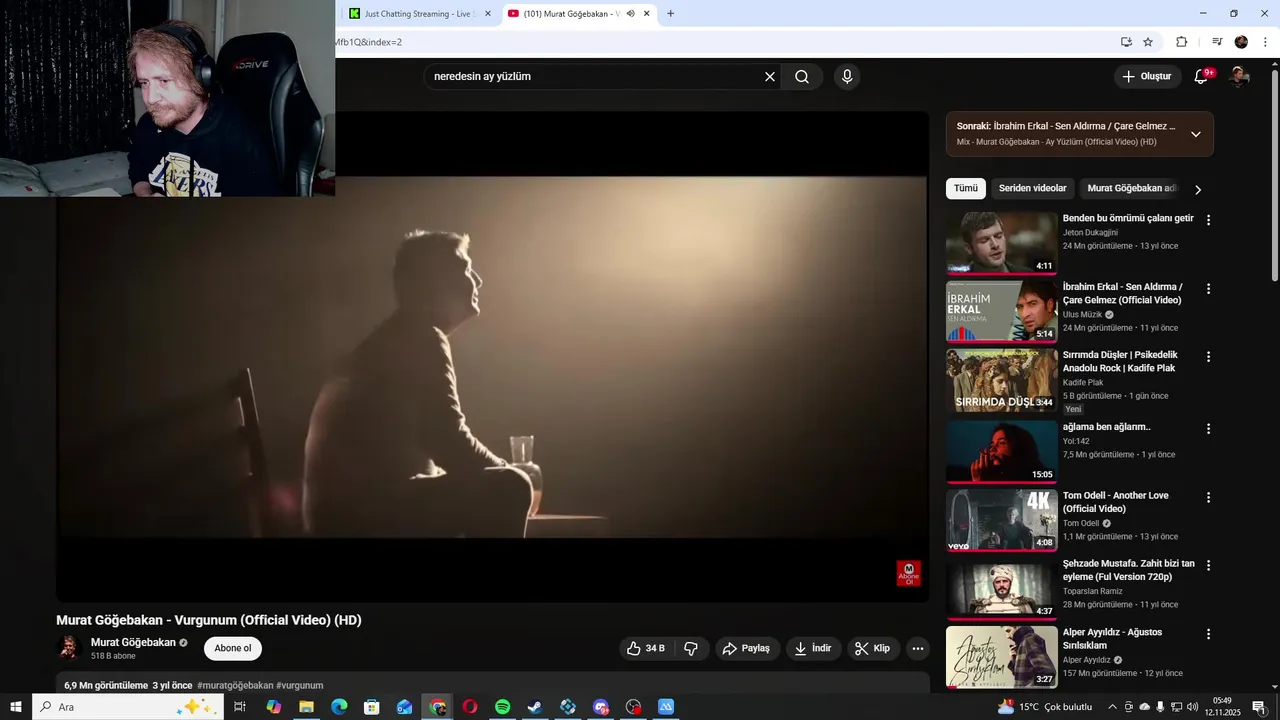Open Task View in the taskbar

(x=240, y=707)
